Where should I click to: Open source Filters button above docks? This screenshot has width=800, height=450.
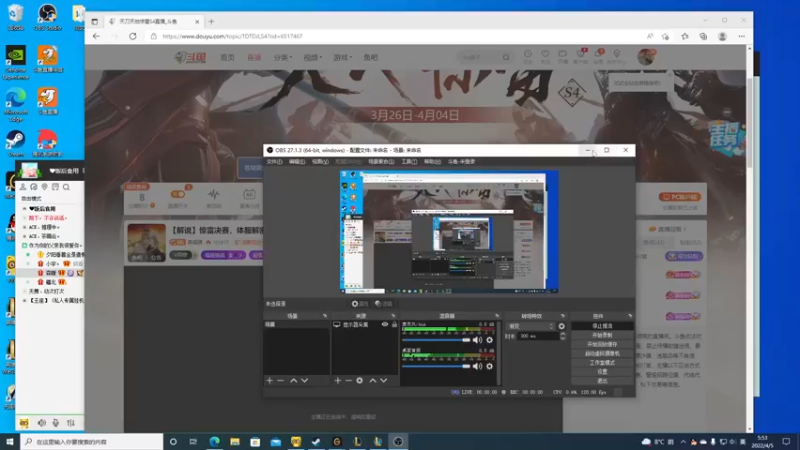(x=384, y=304)
